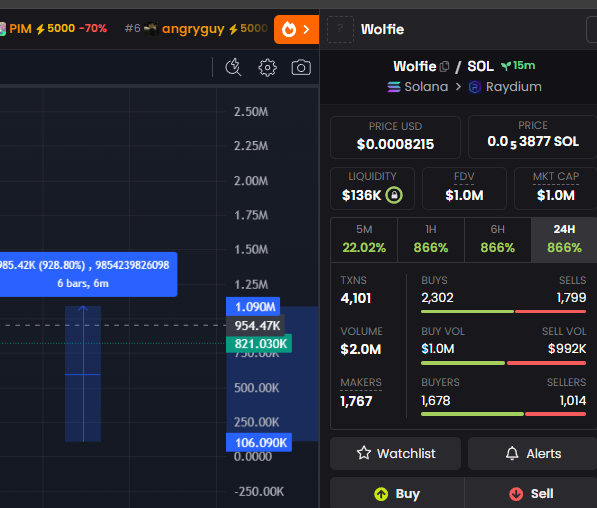Click the MKT CAP $1.0M box
Screen dimensions: 597x508
click(x=555, y=189)
